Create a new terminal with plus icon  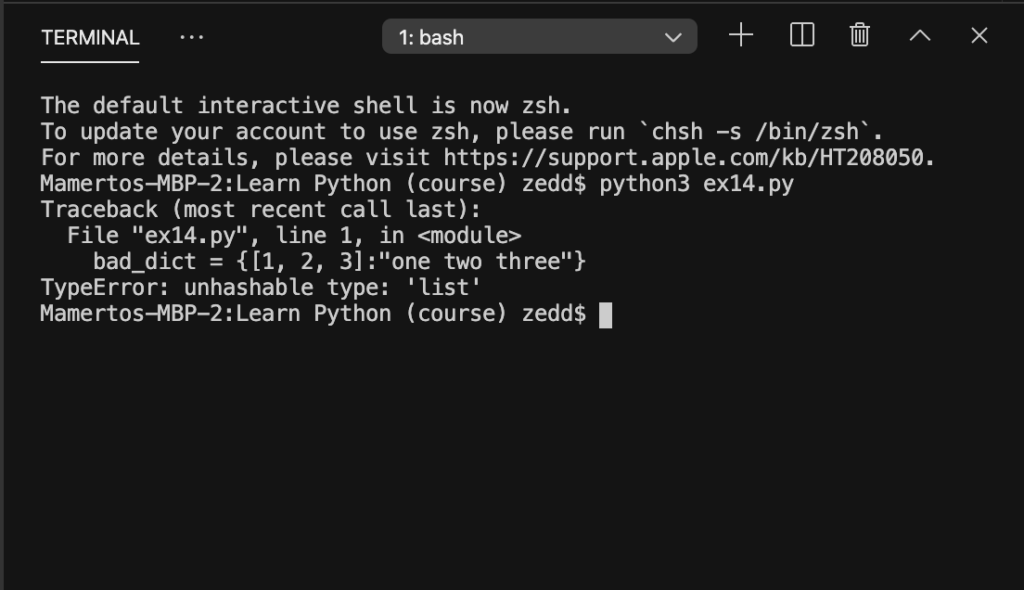point(741,35)
